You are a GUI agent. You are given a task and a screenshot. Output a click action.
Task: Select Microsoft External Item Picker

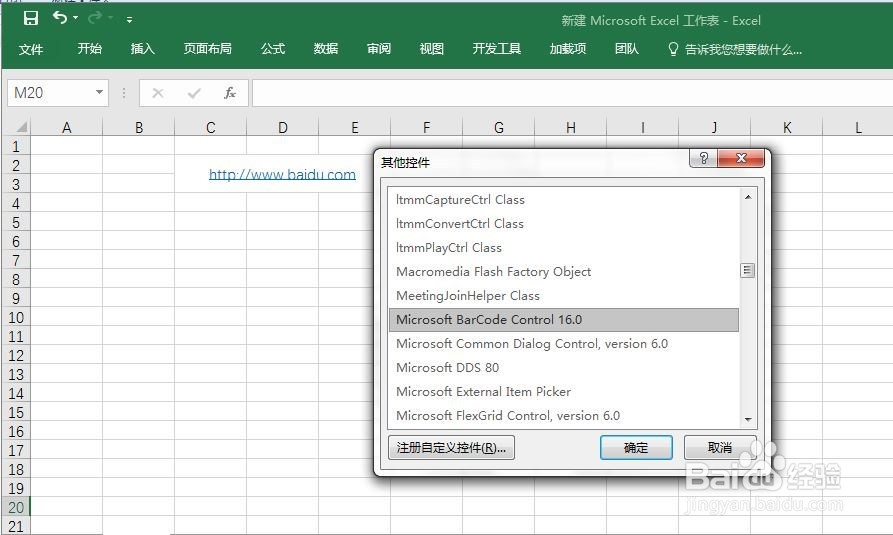(x=564, y=391)
